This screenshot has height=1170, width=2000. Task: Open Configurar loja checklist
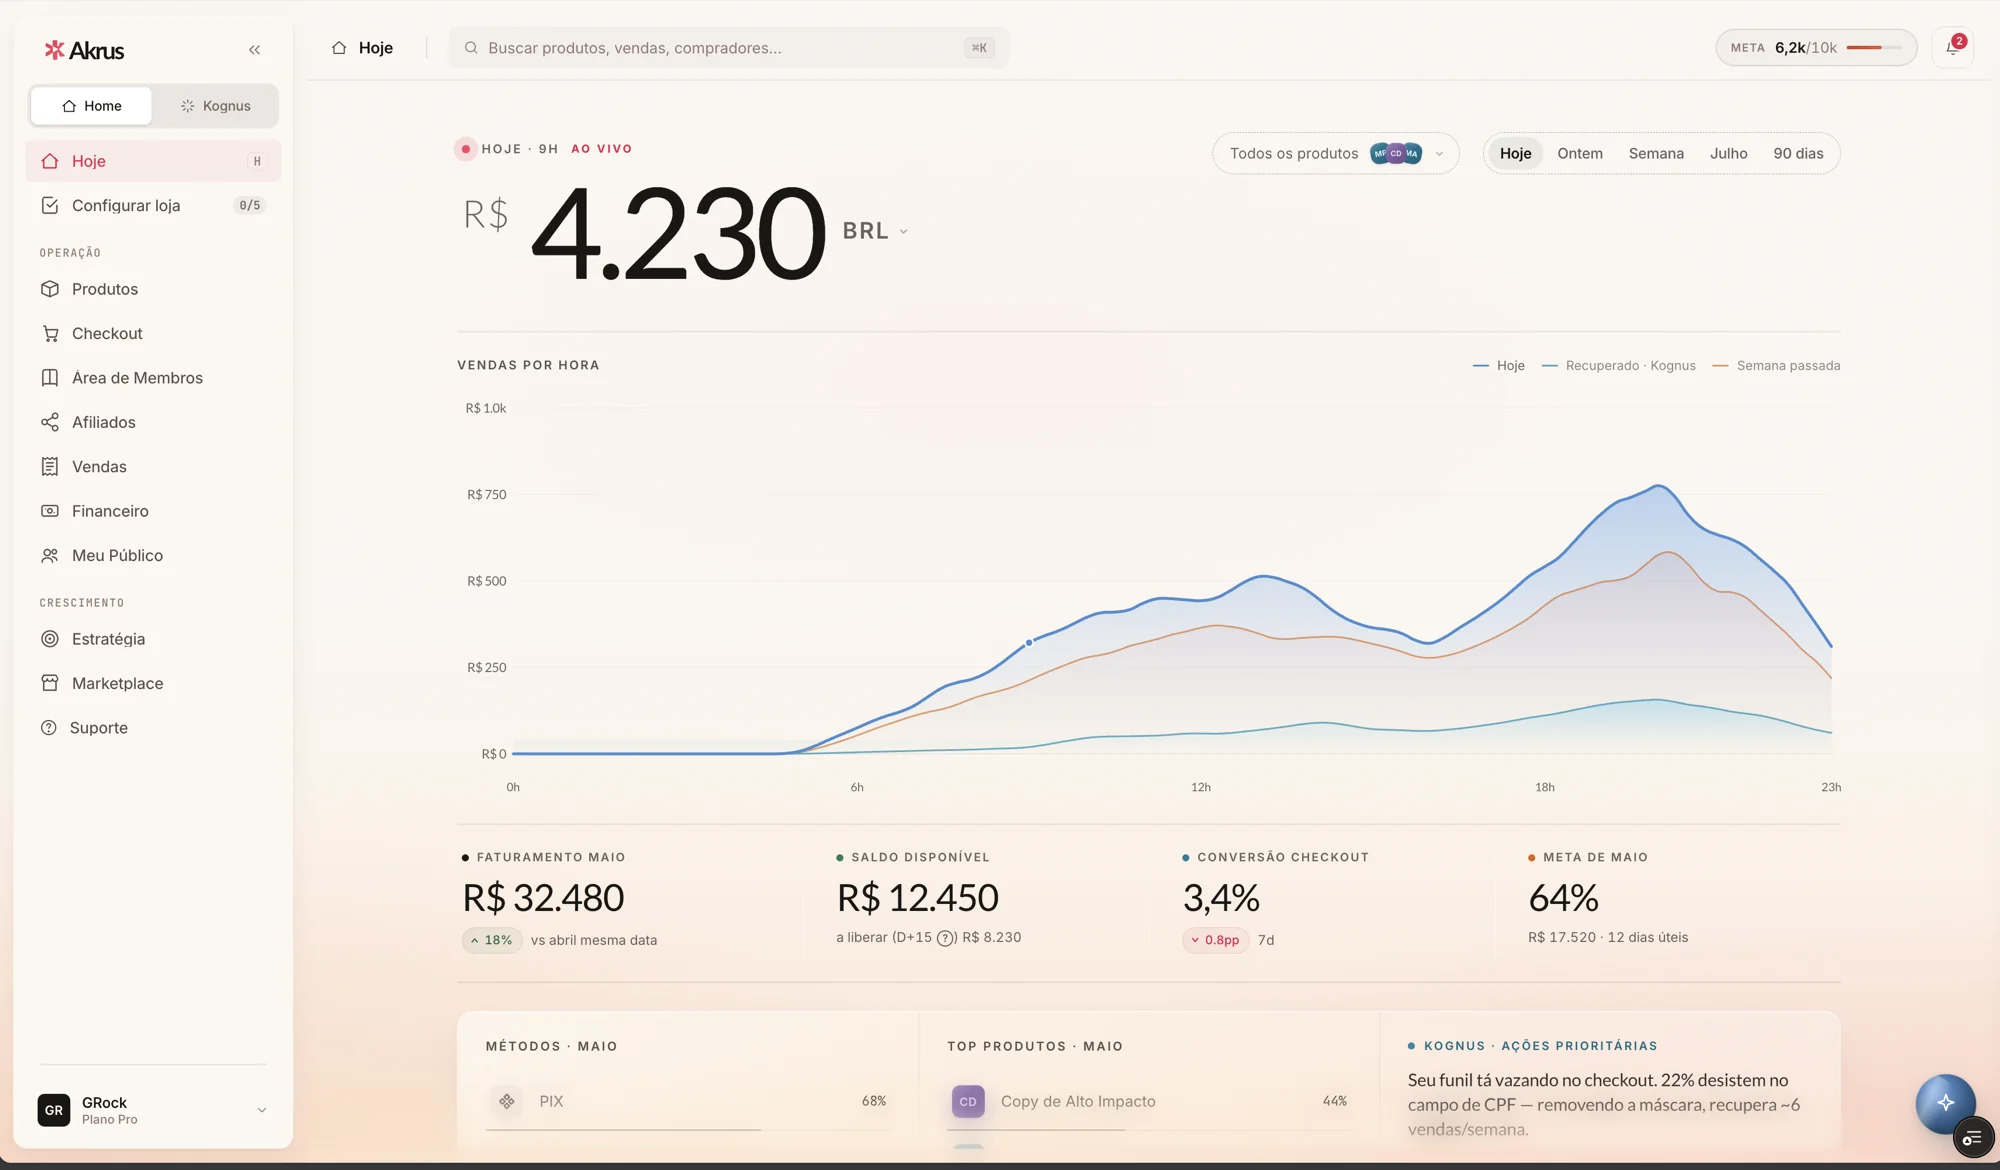153,205
